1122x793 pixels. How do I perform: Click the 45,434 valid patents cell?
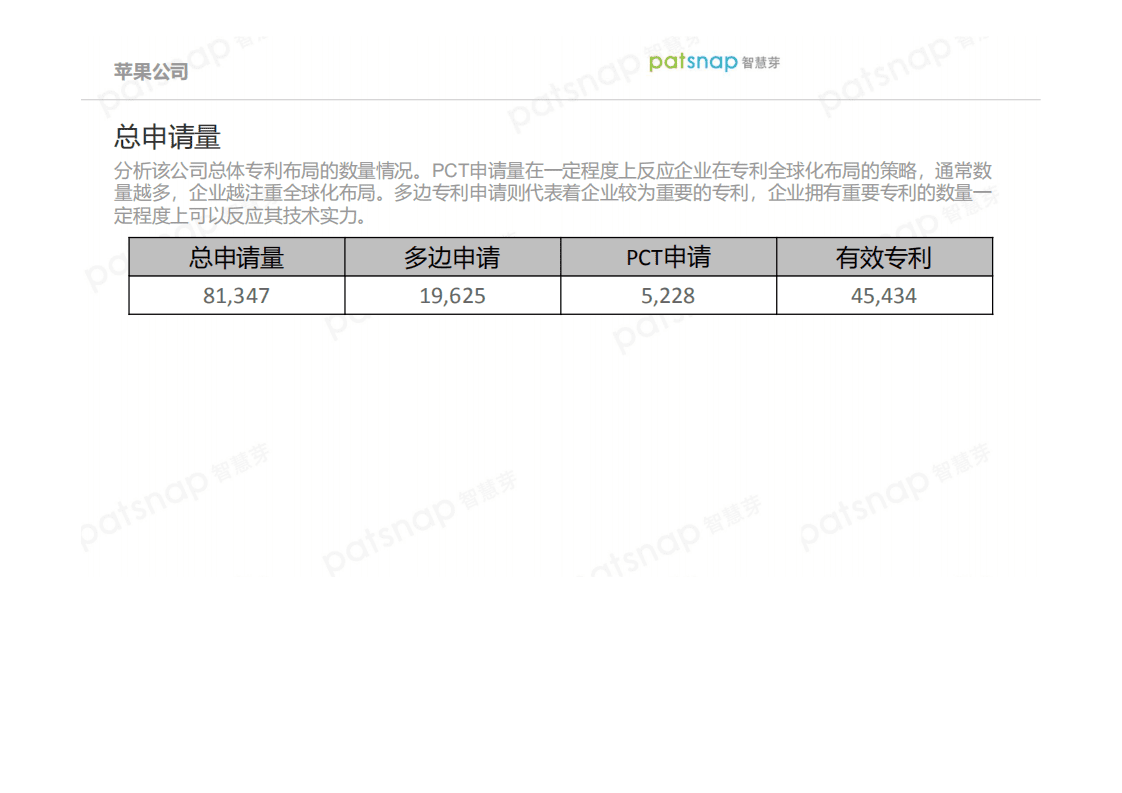pos(883,295)
